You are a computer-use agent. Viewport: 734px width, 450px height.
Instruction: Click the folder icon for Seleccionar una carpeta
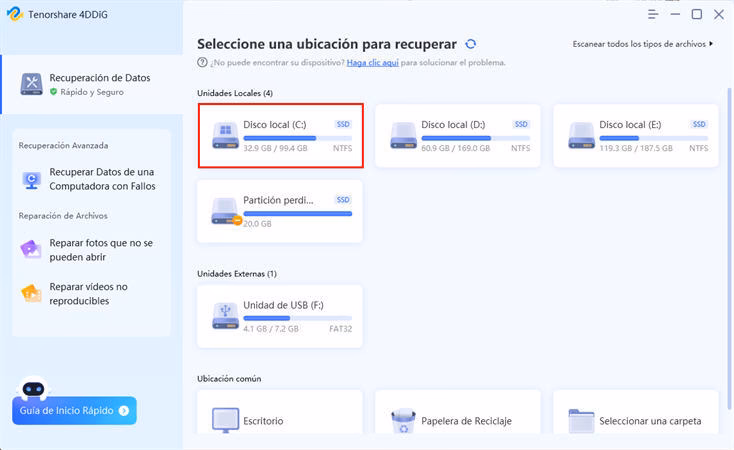coord(581,420)
